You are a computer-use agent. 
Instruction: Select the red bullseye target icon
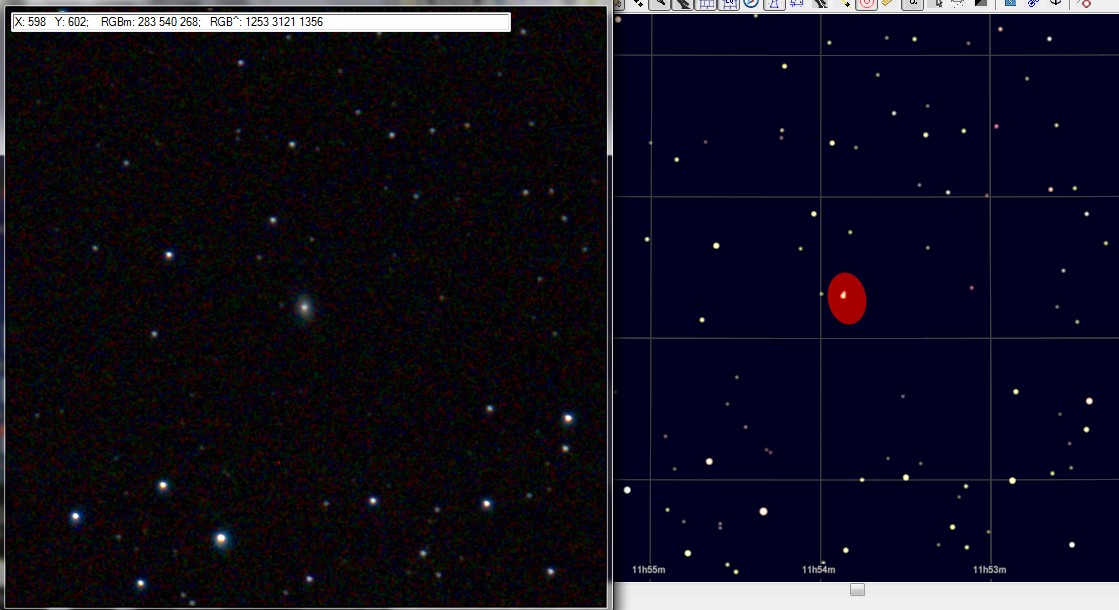pyautogui.click(x=866, y=4)
